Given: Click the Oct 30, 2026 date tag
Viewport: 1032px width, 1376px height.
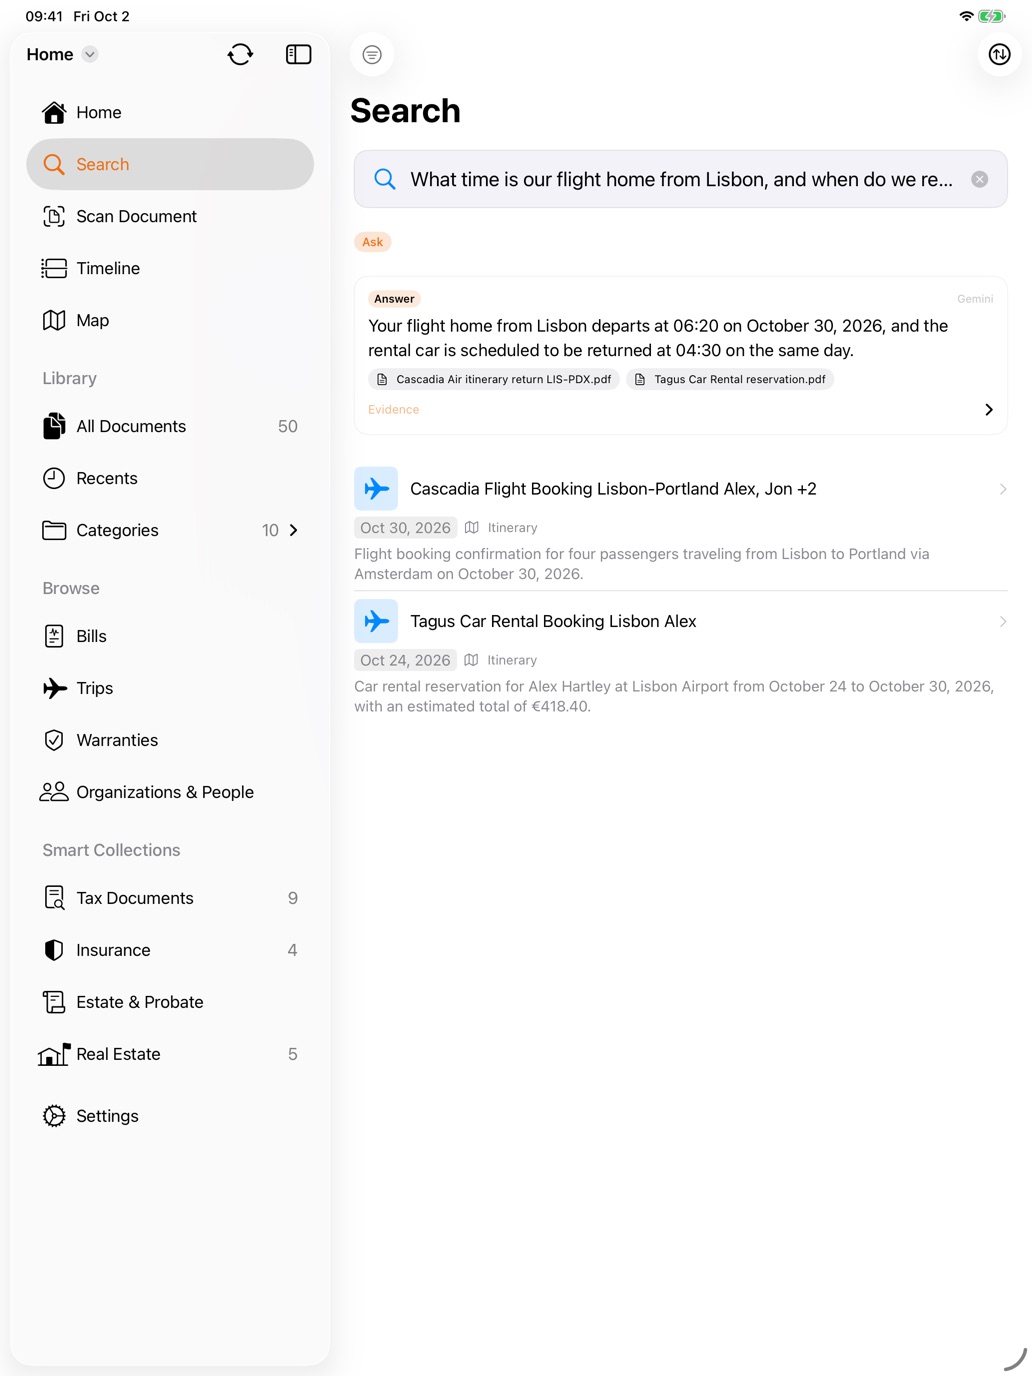Looking at the screenshot, I should pyautogui.click(x=405, y=527).
